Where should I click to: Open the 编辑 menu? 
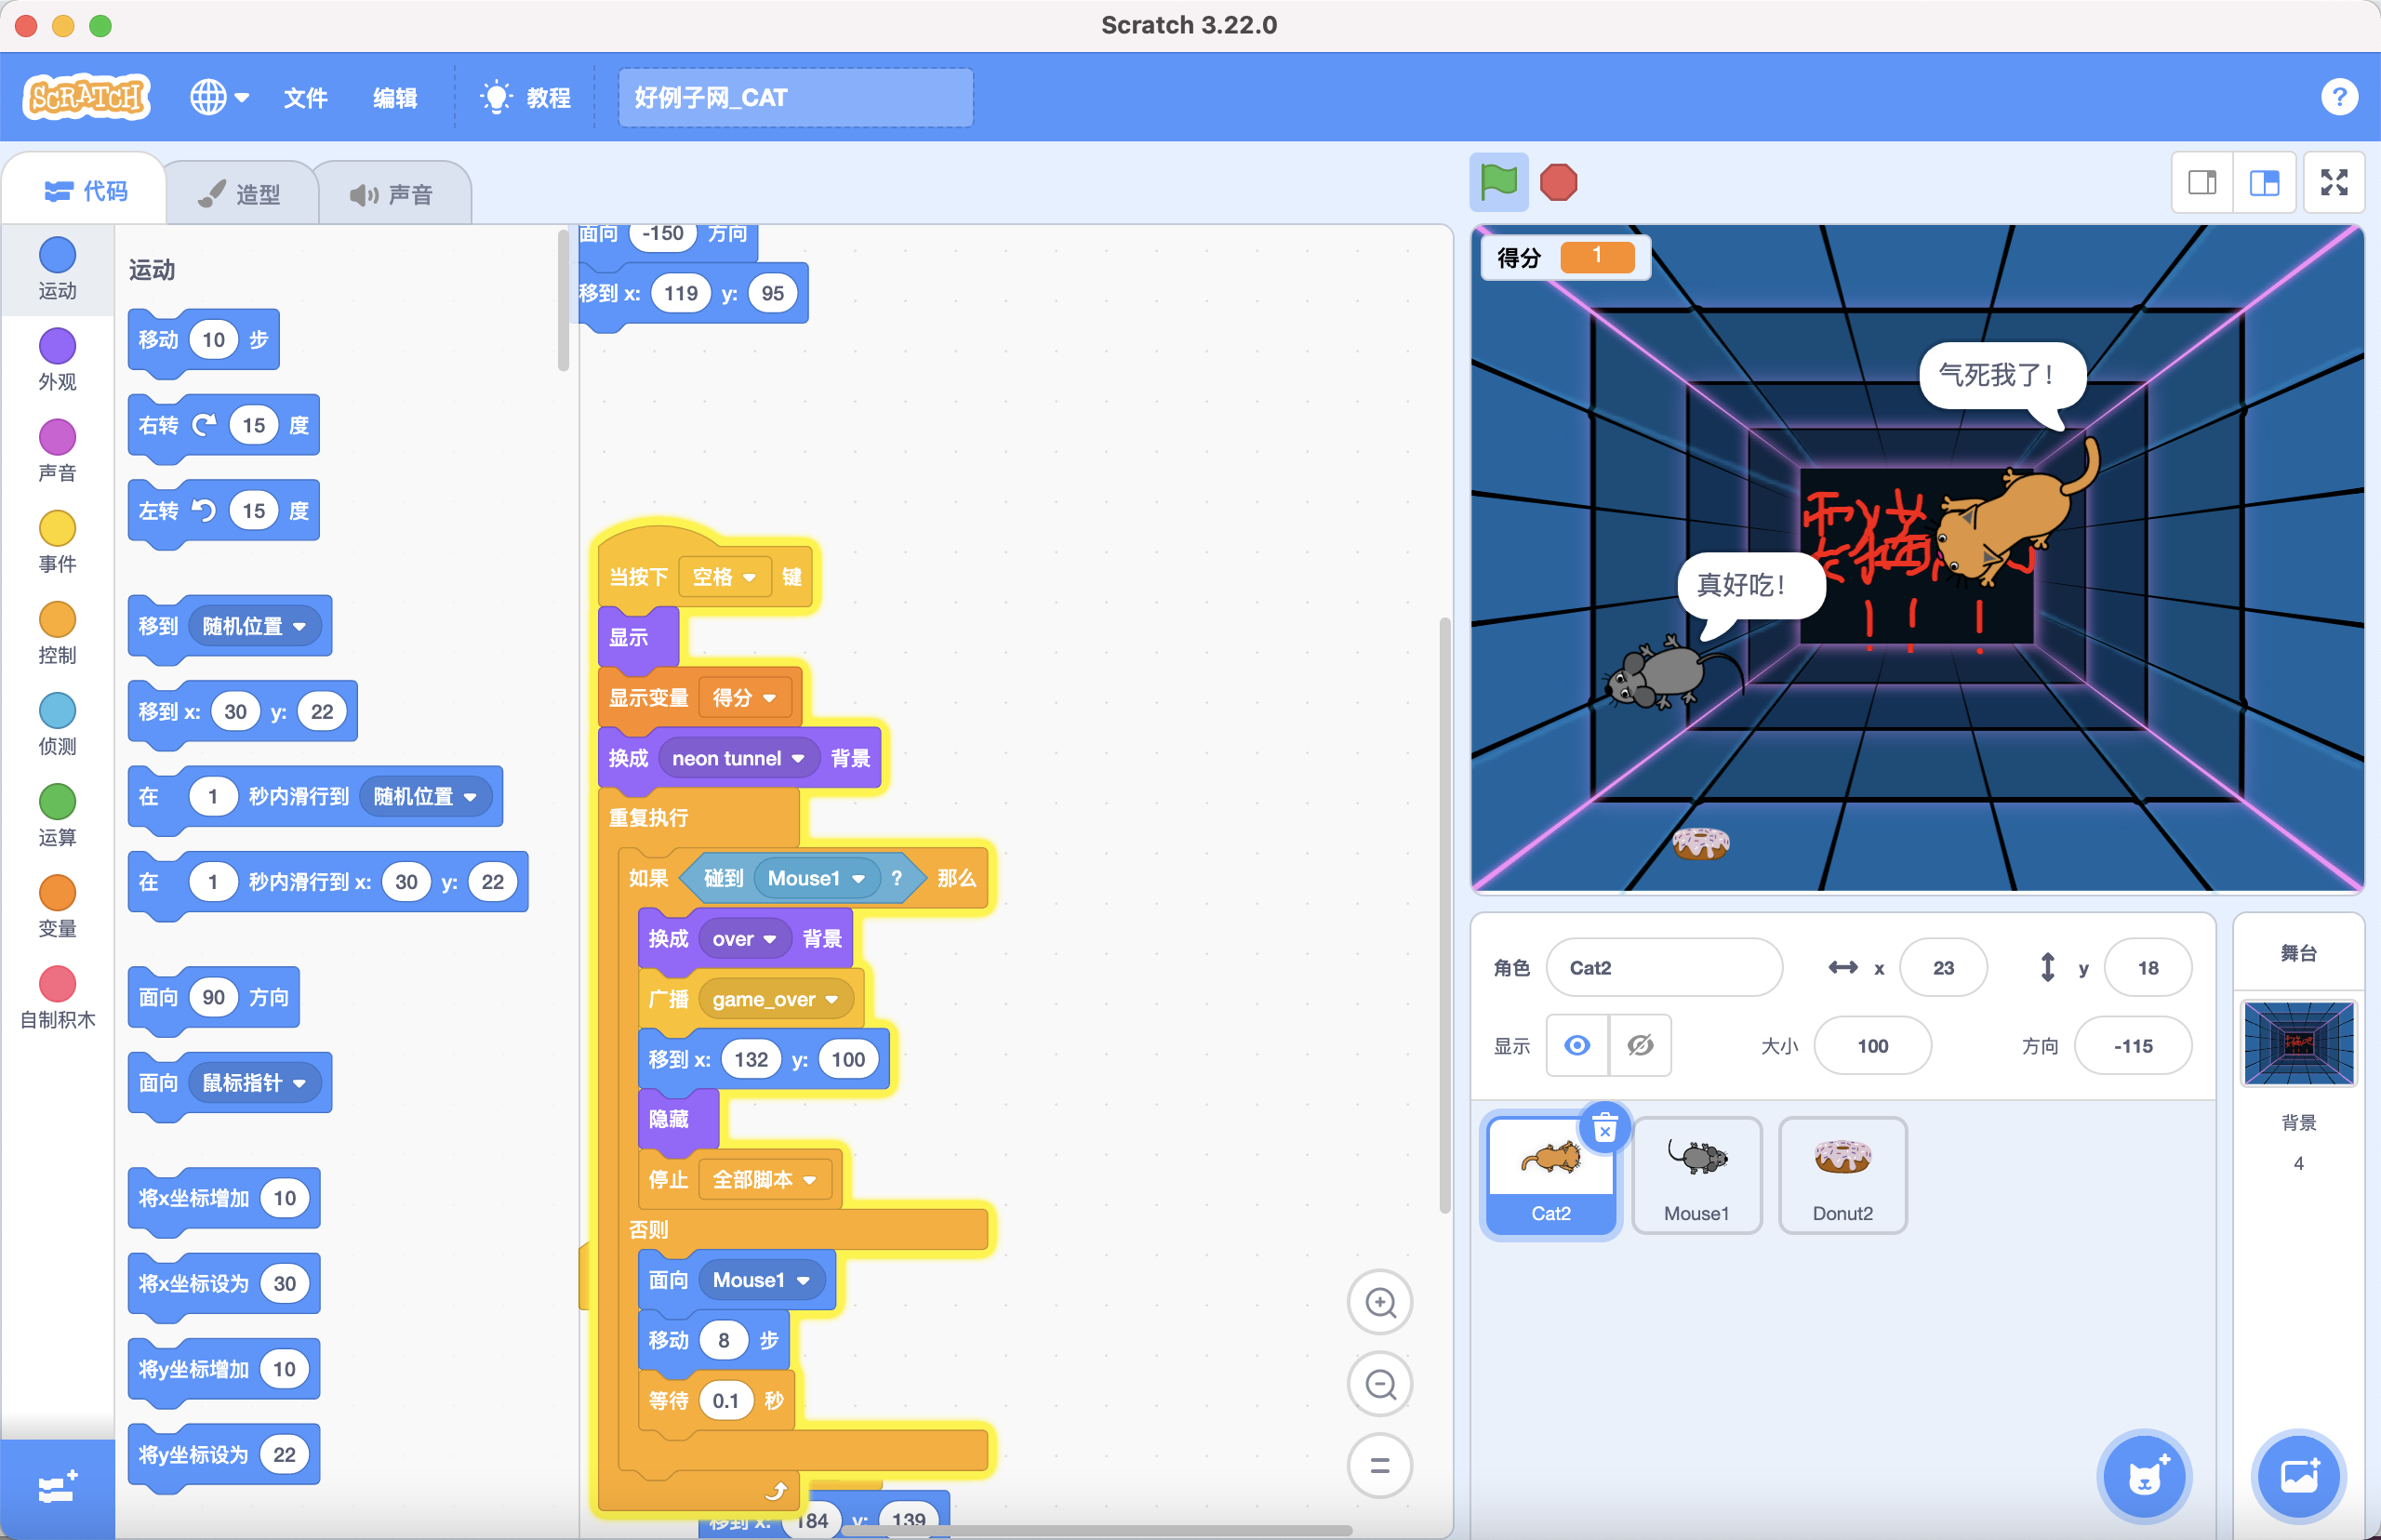click(395, 97)
